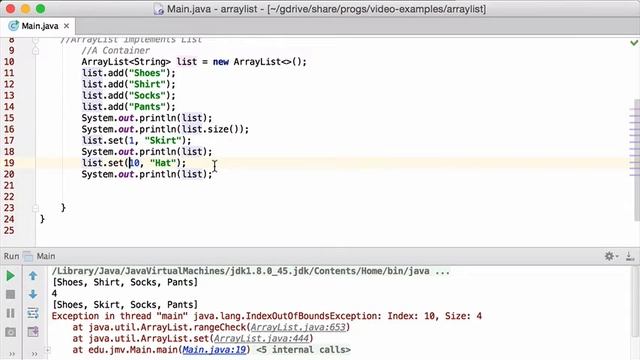Close the Main.java editor tab
The width and height of the screenshot is (640, 360).
[66, 26]
